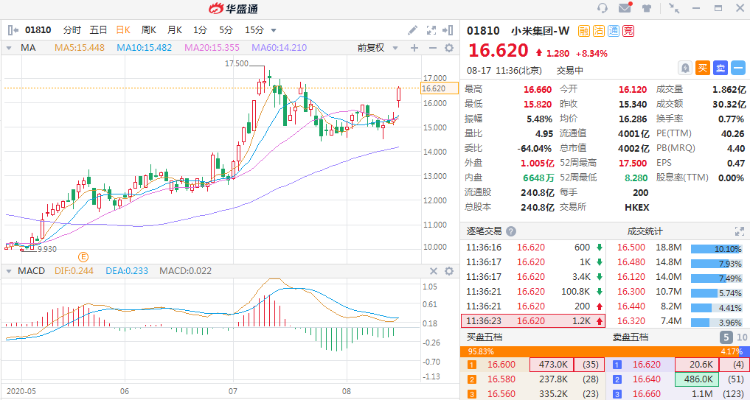
Task: Select the 周K weekly candlestick tab
Action: [149, 30]
